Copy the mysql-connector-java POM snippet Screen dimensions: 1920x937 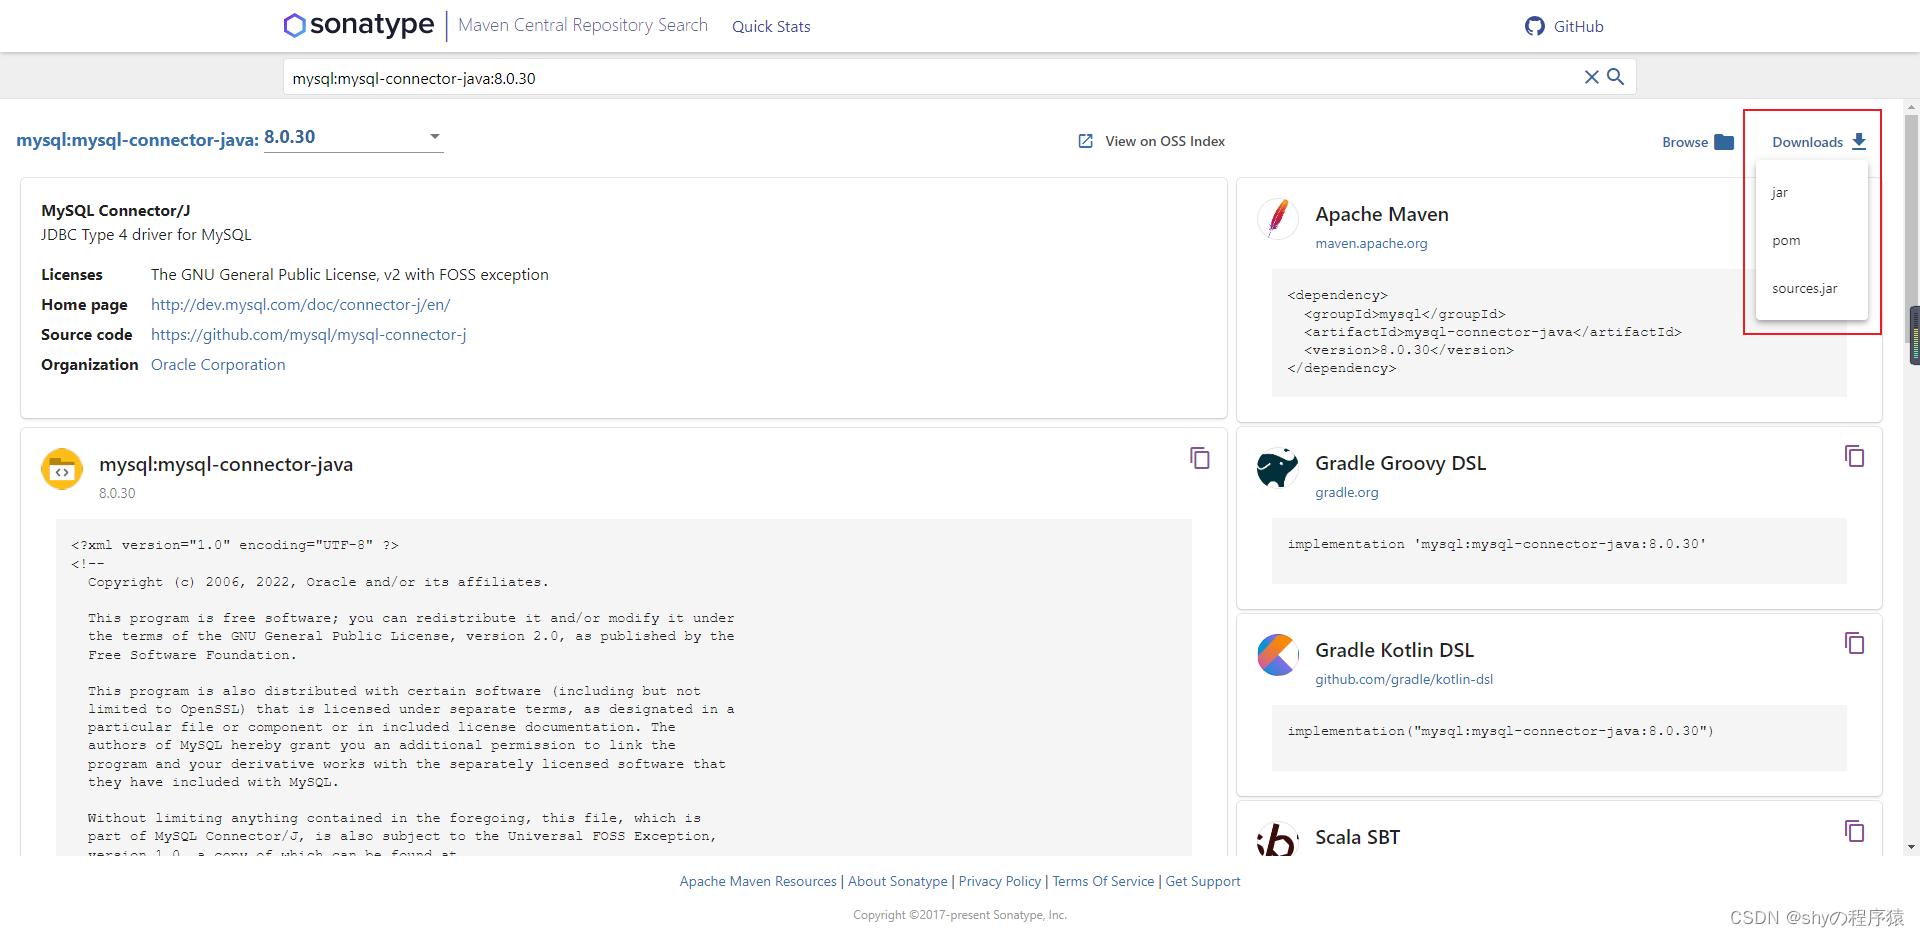click(x=1200, y=458)
